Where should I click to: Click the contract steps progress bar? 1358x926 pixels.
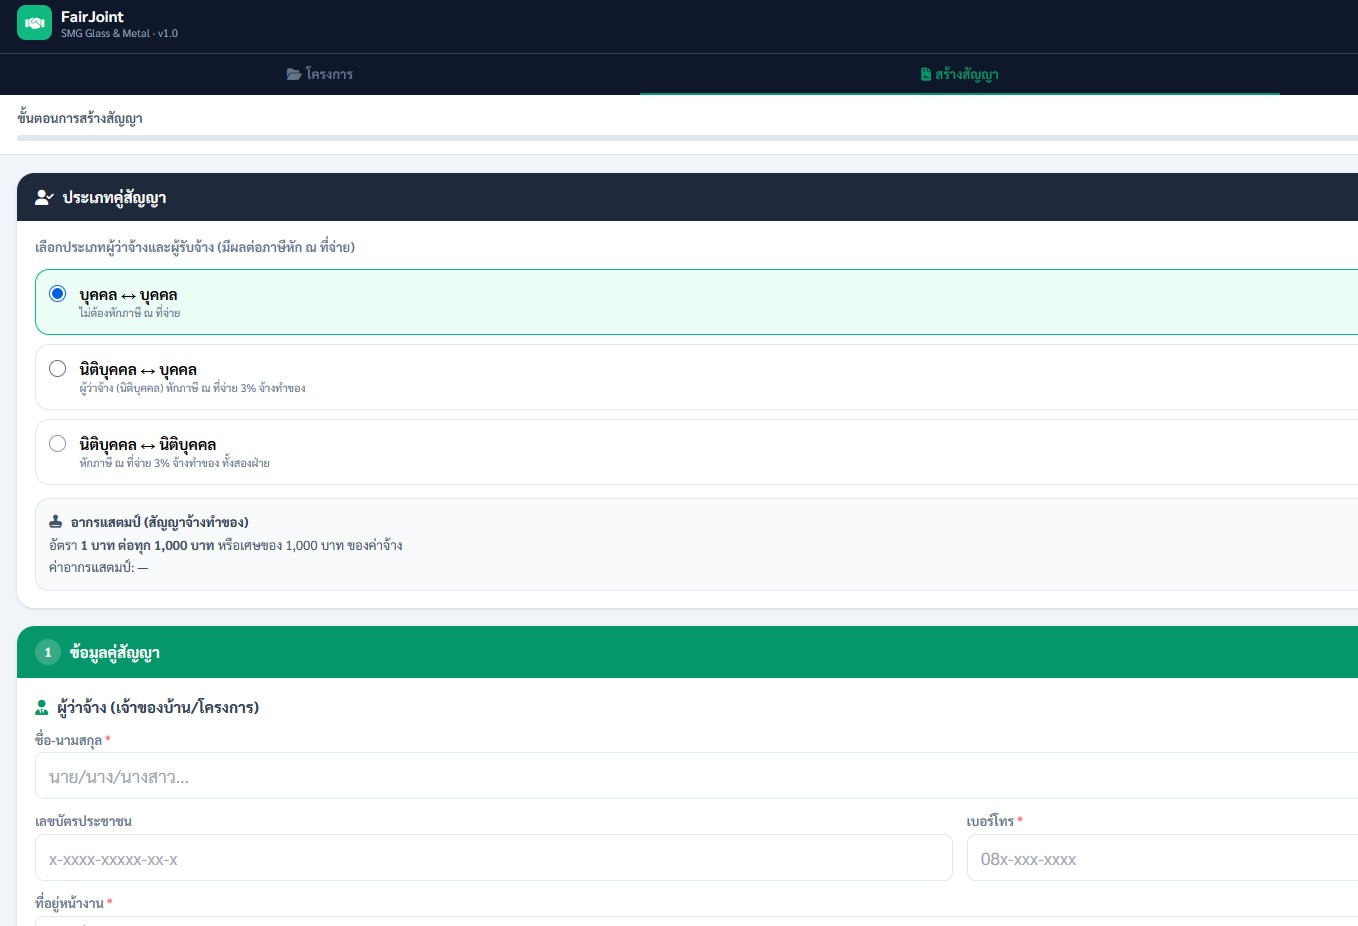[x=687, y=138]
